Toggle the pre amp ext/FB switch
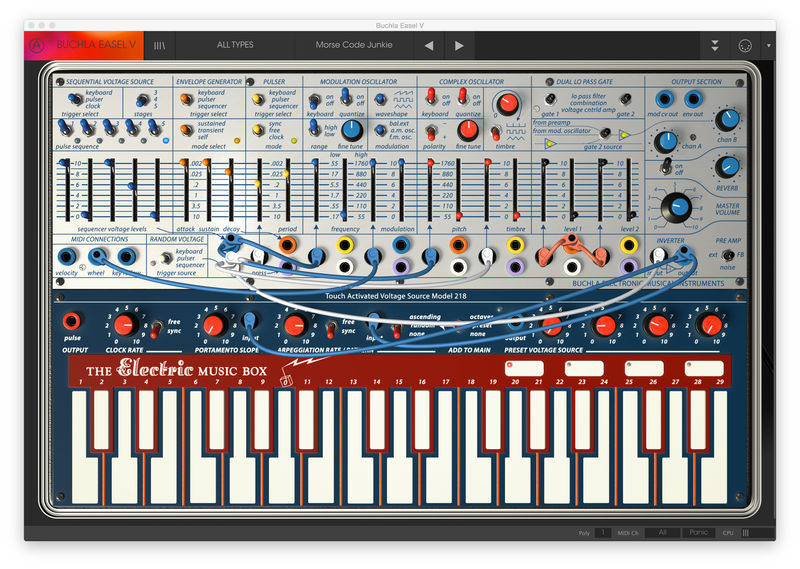This screenshot has height=569, width=800. pyautogui.click(x=728, y=255)
